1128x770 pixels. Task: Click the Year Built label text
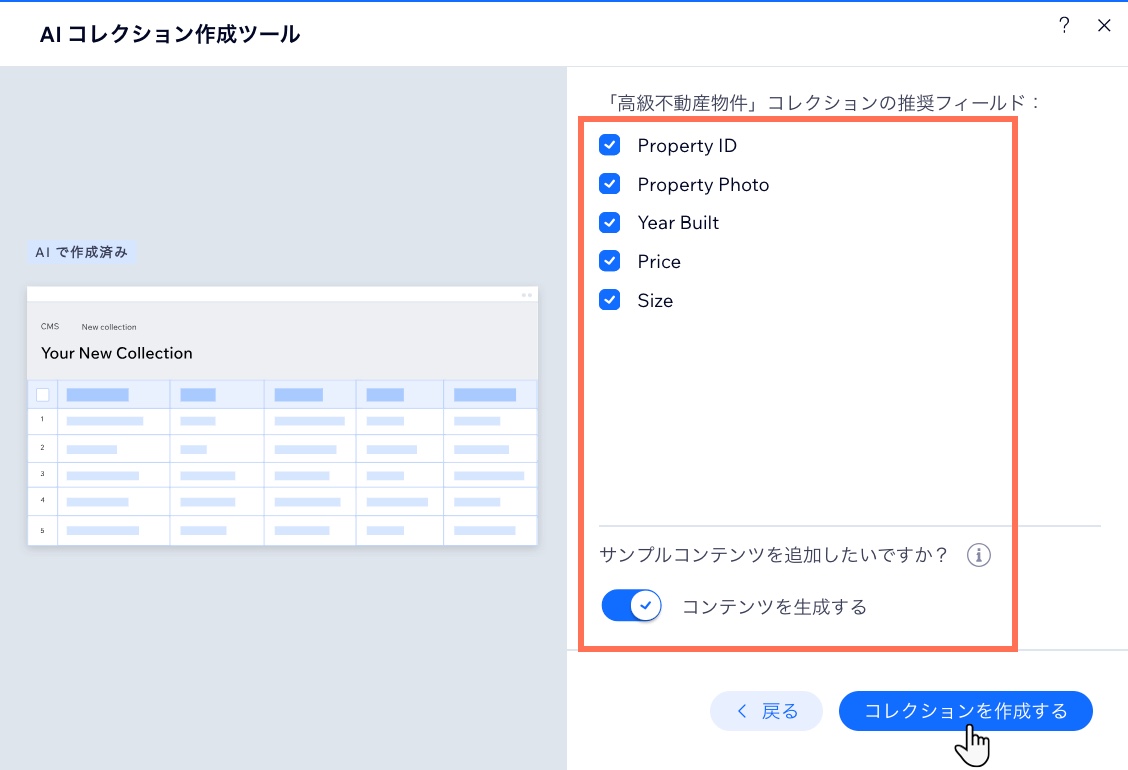678,223
